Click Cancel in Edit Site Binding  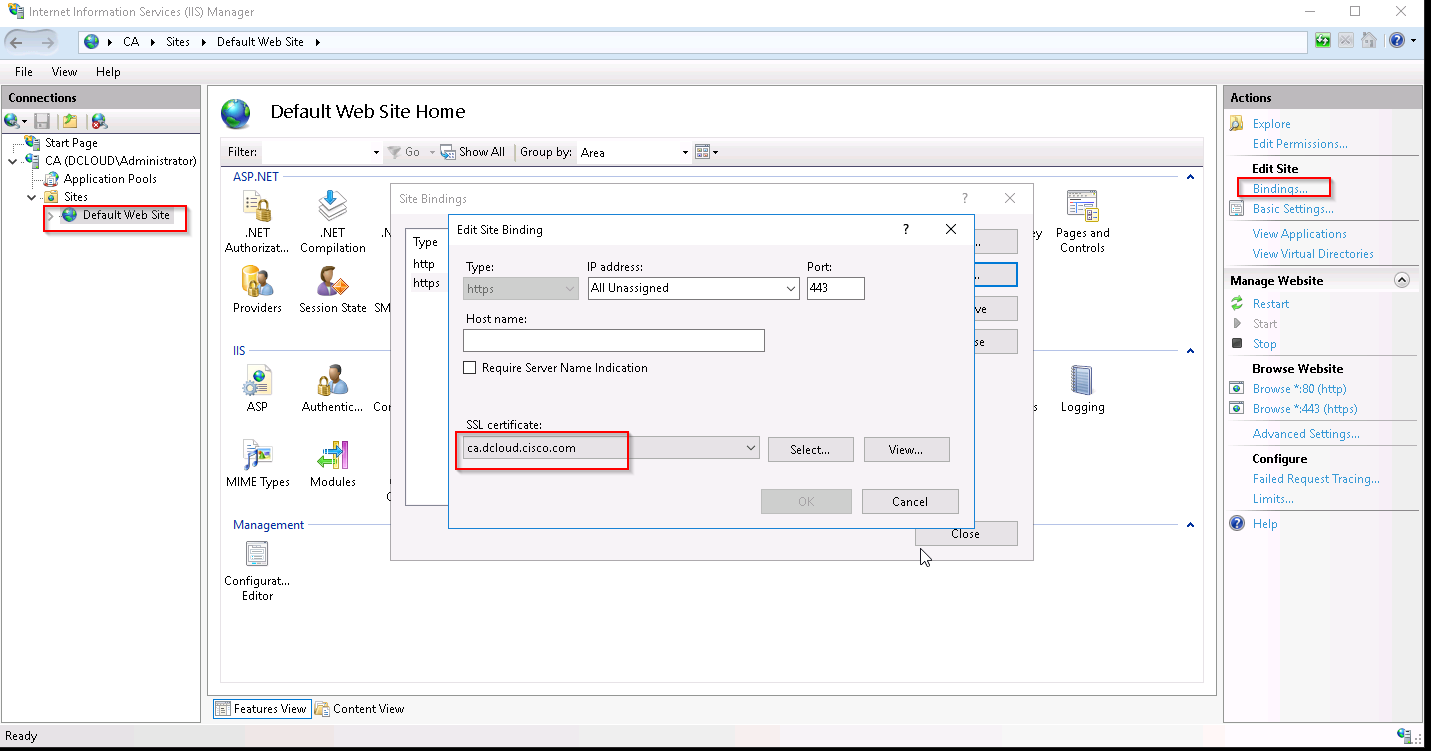910,502
